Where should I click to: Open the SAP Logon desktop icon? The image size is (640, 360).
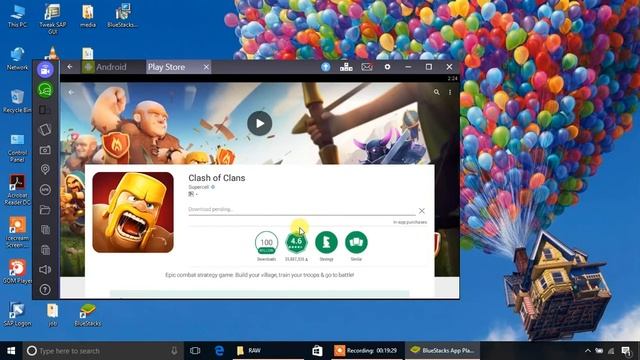click(x=17, y=314)
